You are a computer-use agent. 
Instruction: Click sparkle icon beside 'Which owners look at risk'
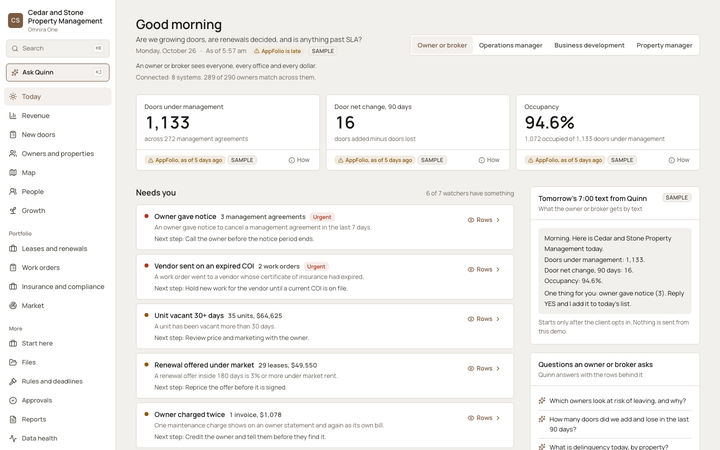click(542, 401)
